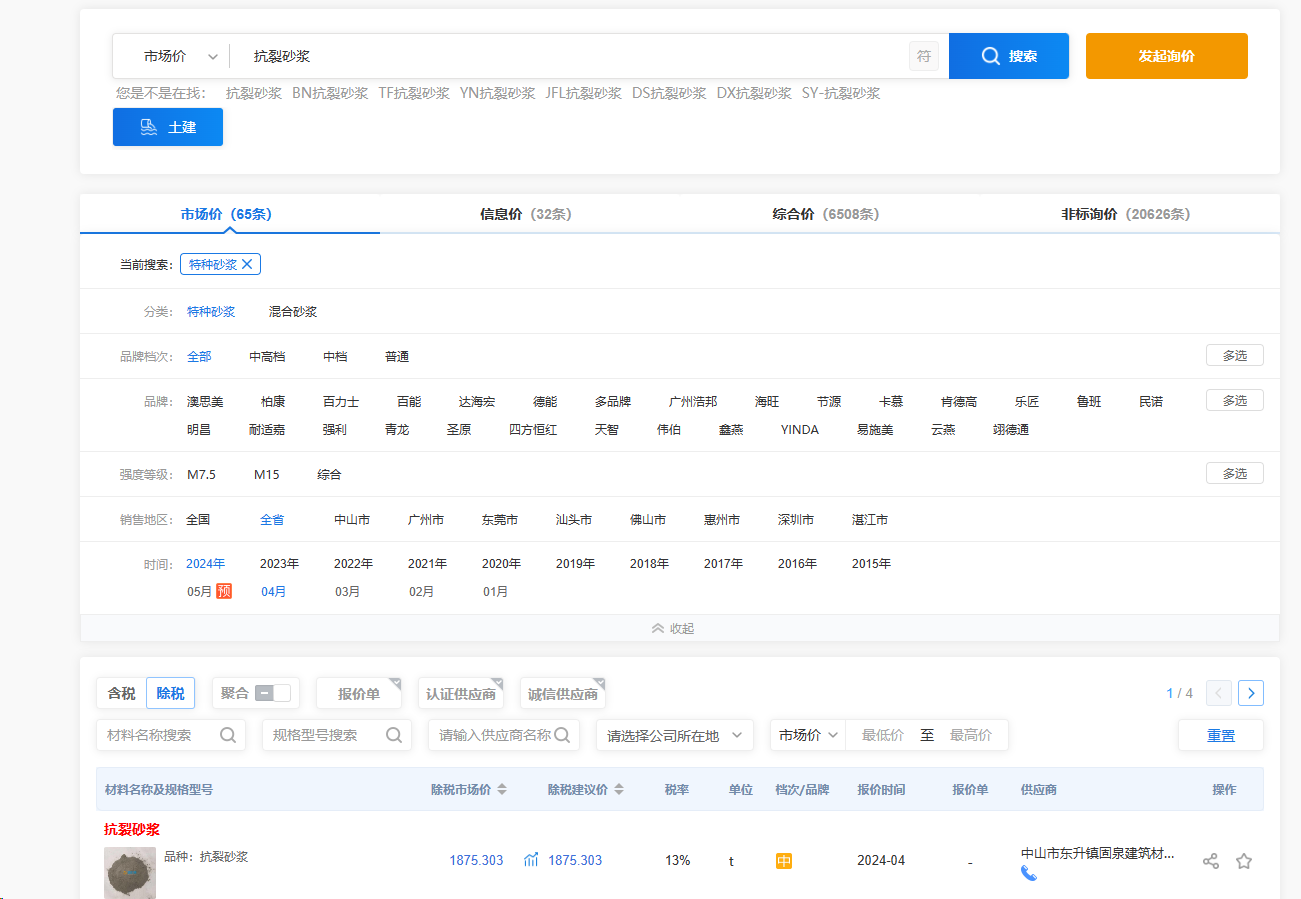Select 混合砂浆 category

click(293, 311)
